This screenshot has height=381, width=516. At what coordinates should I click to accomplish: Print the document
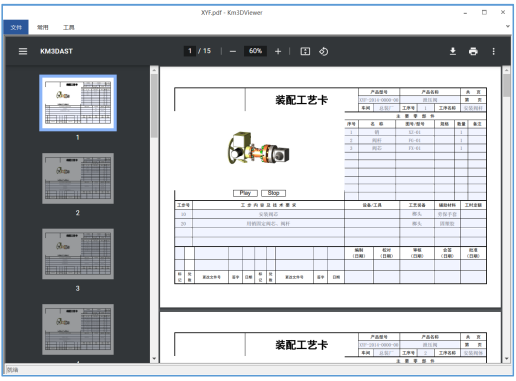473,51
